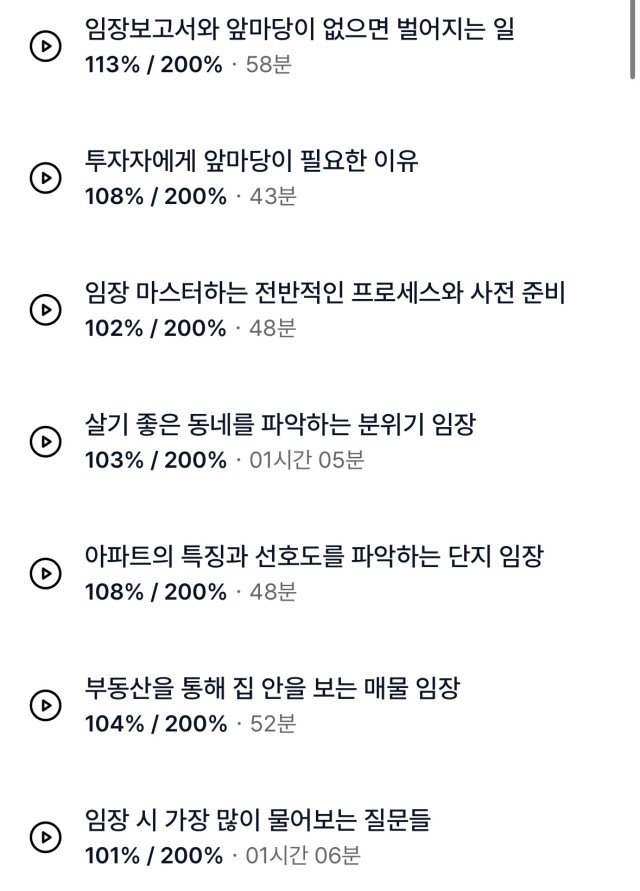Tap play icon for '살기 좋은 동네를 파악하는 분위기 임장'
The width and height of the screenshot is (640, 891).
[45, 442]
